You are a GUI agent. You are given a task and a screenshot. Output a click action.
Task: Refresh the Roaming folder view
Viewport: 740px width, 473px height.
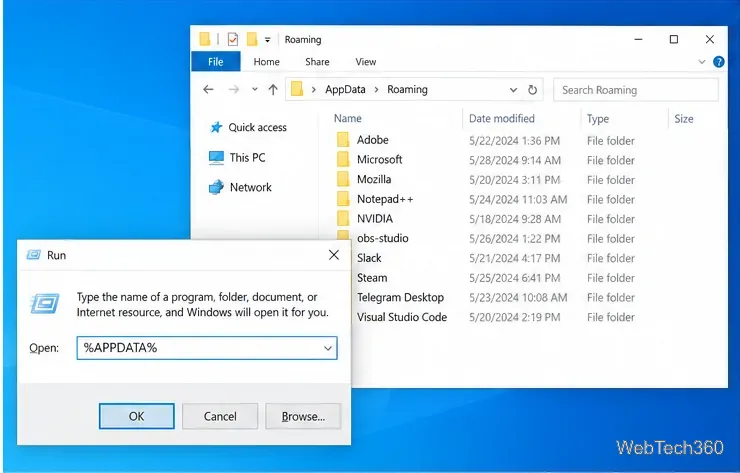click(532, 90)
